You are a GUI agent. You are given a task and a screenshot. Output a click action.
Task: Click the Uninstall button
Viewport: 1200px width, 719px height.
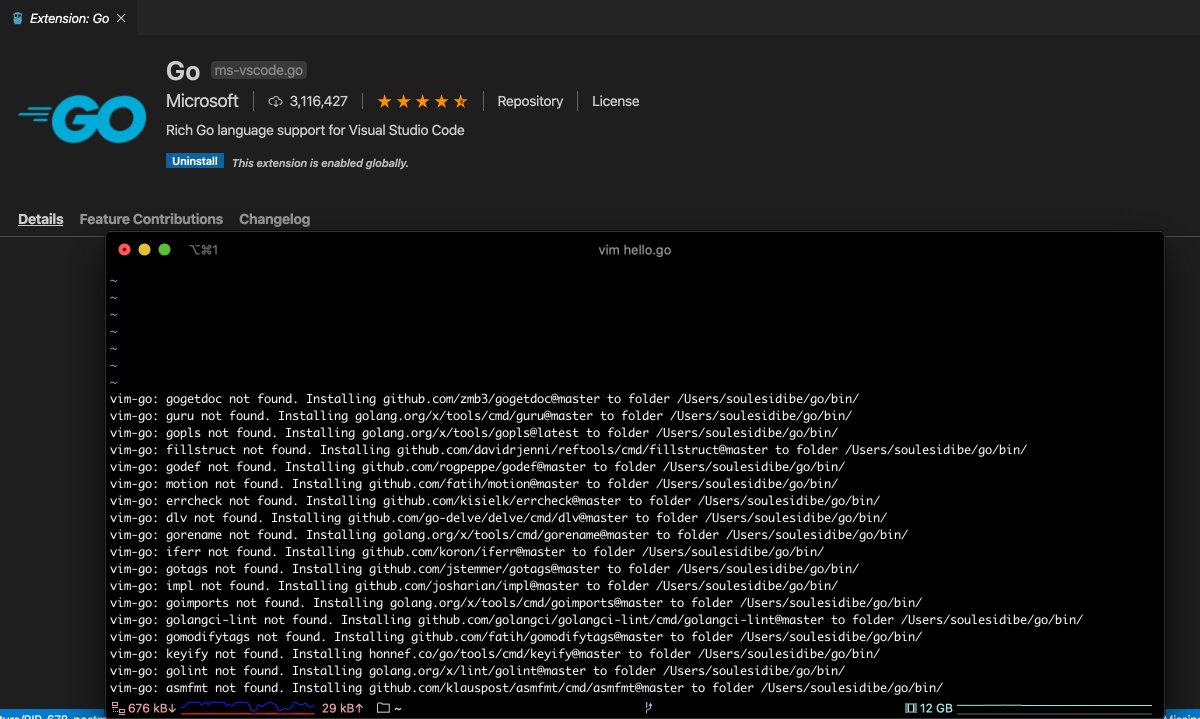[x=194, y=160]
